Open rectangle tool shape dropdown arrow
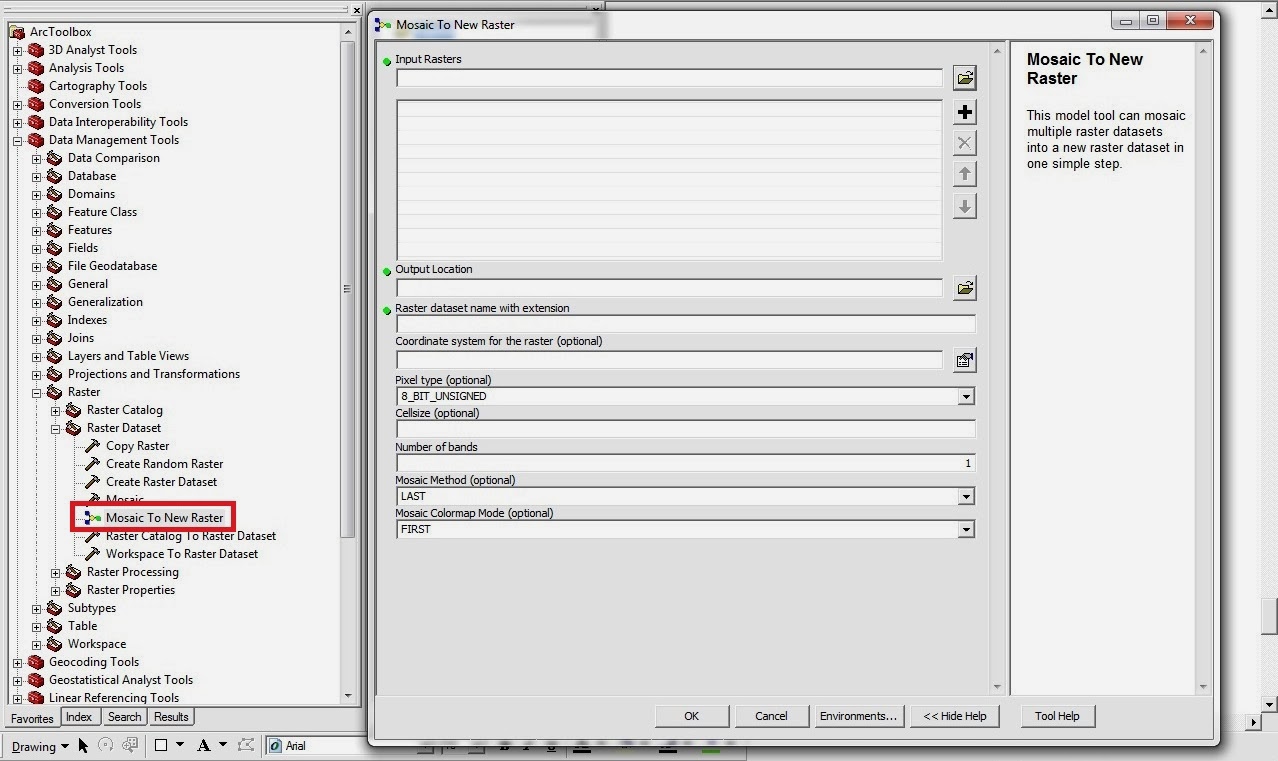Viewport: 1278px width, 761px height. [180, 745]
